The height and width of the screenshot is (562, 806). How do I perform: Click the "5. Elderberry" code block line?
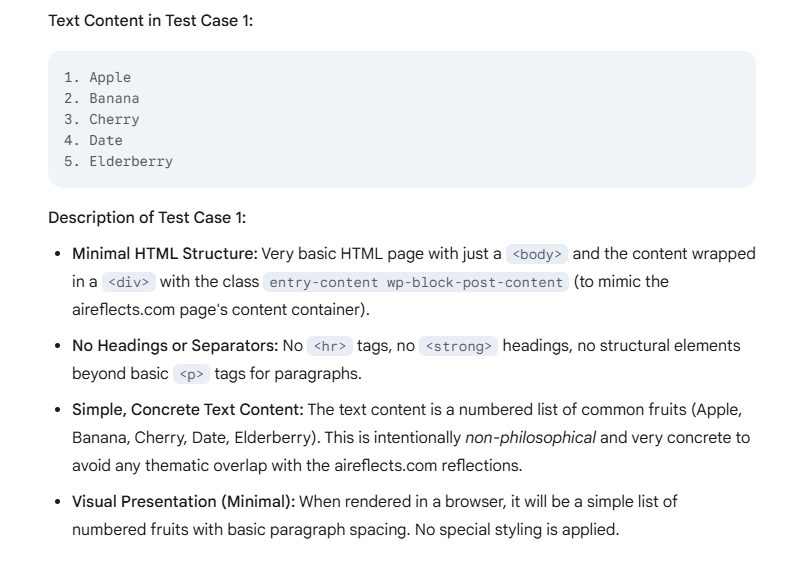[120, 161]
